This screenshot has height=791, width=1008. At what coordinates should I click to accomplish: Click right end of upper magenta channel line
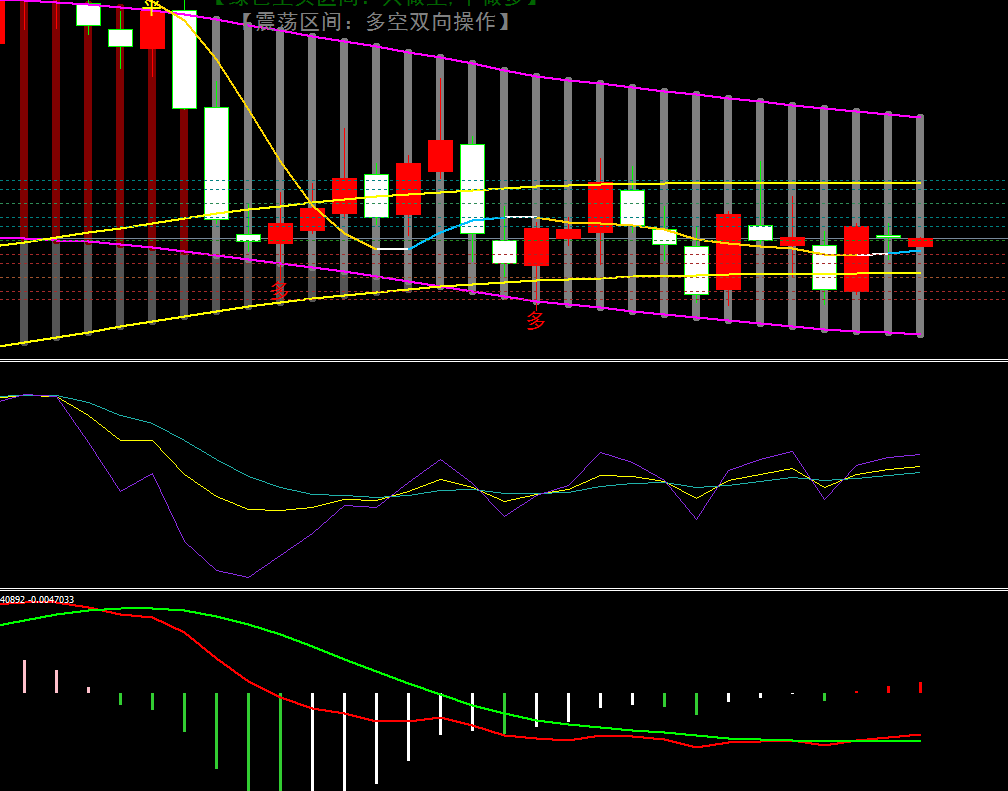[x=918, y=117]
